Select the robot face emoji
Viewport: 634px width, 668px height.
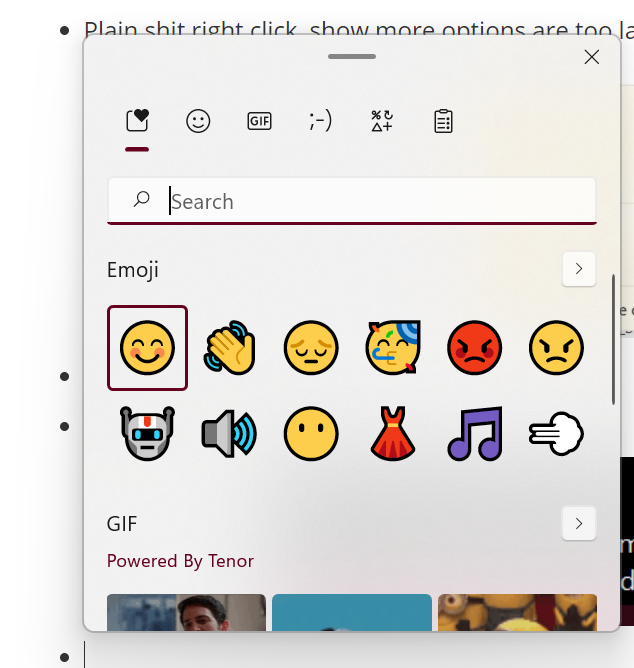(x=147, y=433)
